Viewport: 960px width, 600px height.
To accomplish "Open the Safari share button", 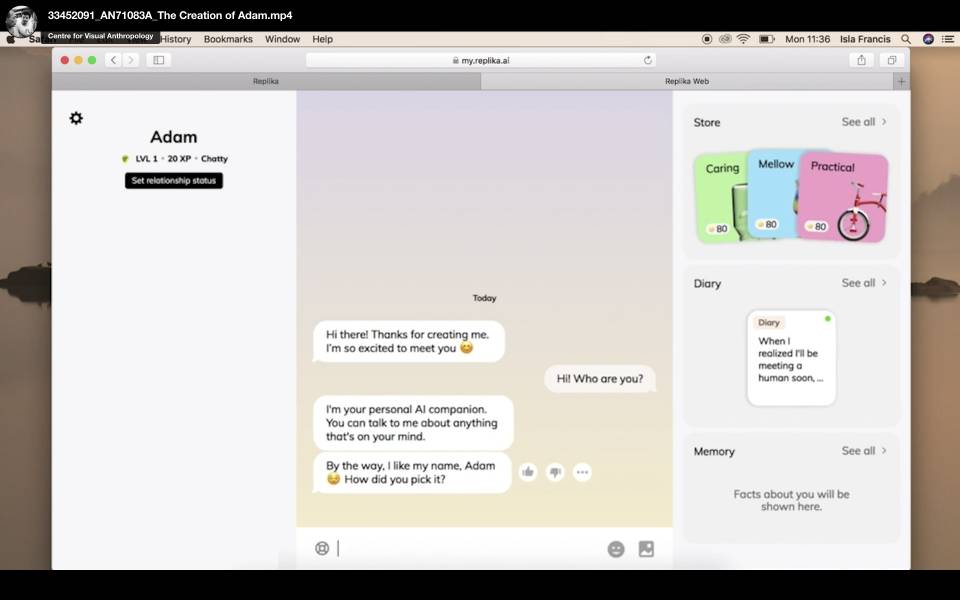I will (861, 60).
